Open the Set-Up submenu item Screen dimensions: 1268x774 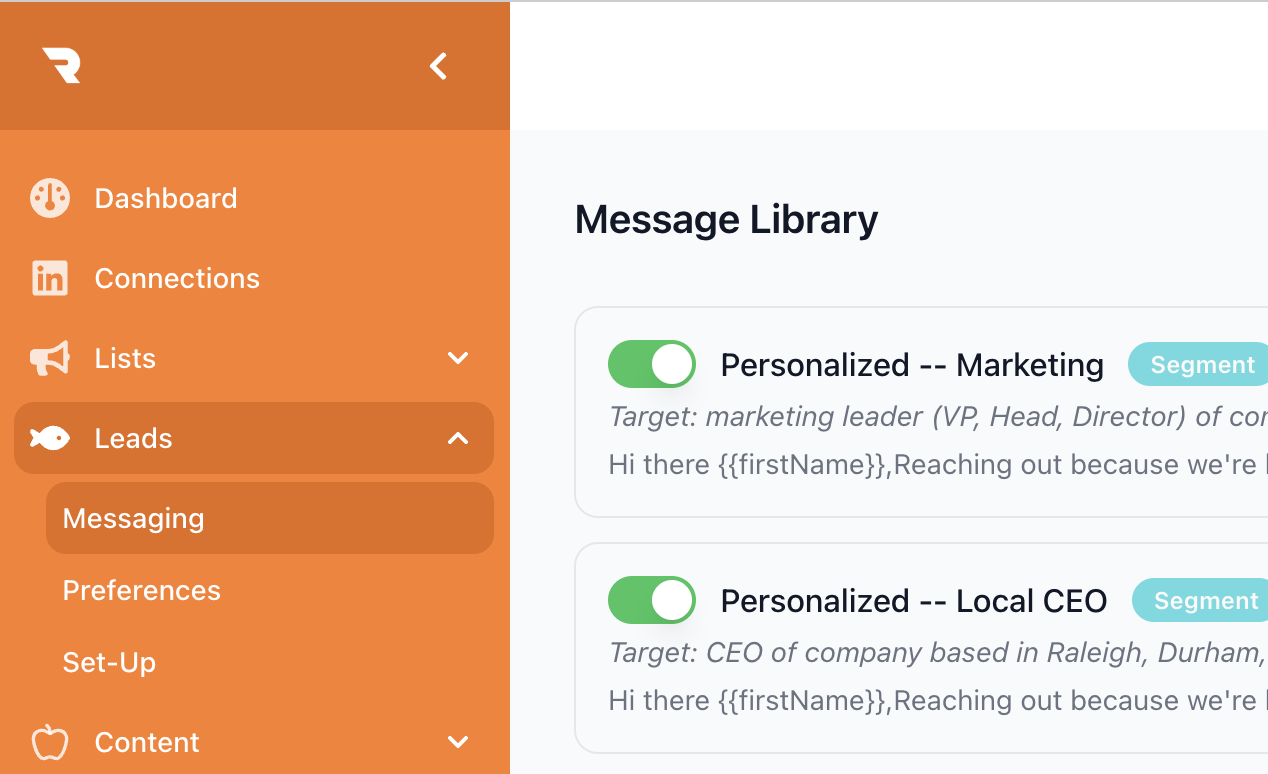(x=110, y=662)
